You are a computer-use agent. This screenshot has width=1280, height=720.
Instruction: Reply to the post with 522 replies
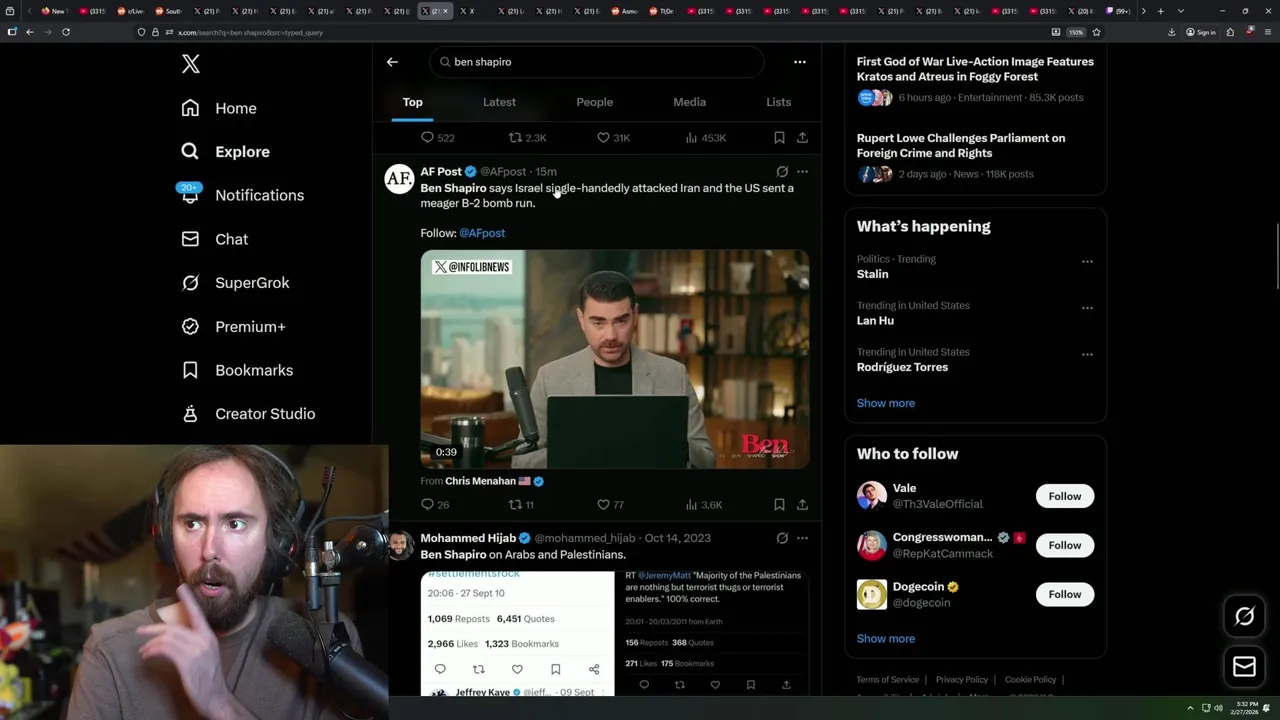pyautogui.click(x=437, y=138)
